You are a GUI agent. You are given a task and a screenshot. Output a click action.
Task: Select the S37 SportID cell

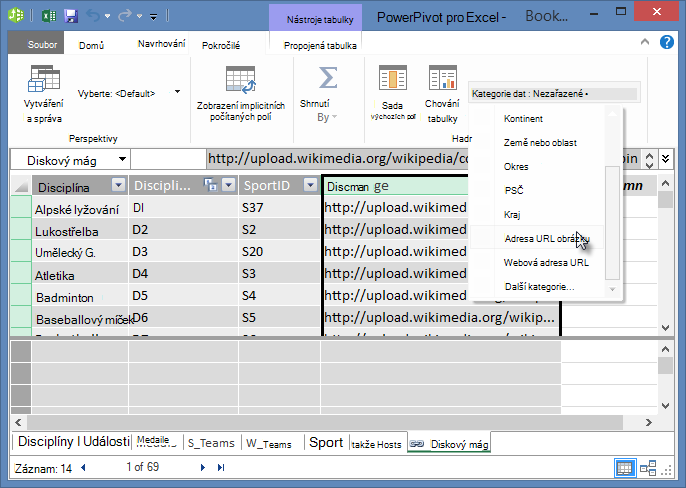(280, 207)
